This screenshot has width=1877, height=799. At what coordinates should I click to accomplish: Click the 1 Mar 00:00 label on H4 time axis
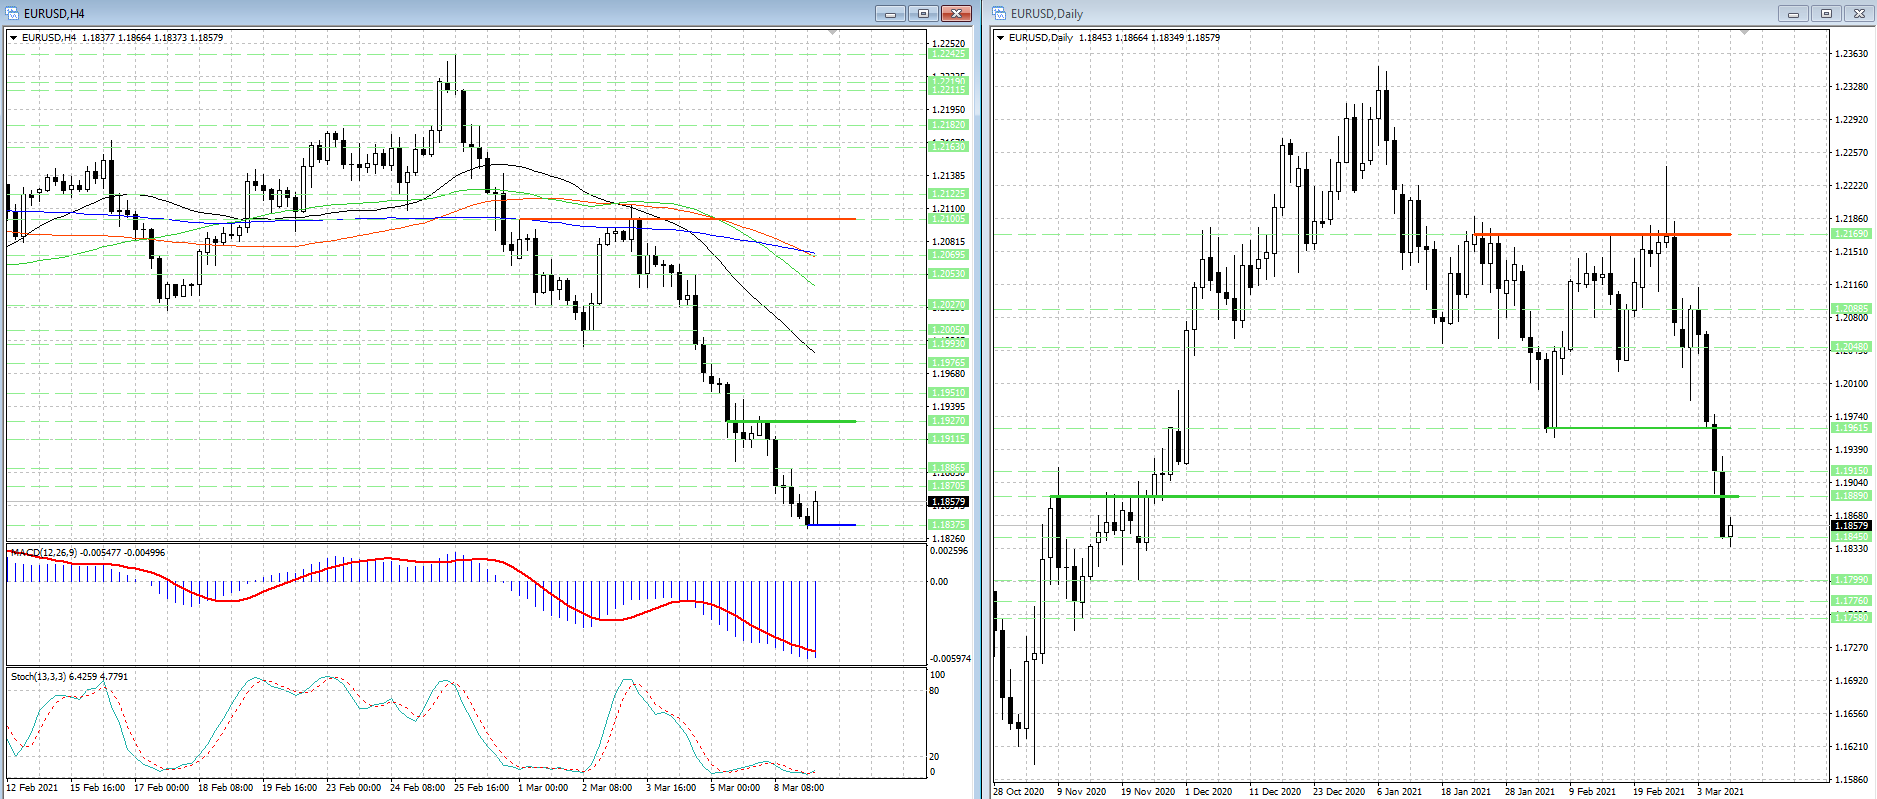point(543,788)
